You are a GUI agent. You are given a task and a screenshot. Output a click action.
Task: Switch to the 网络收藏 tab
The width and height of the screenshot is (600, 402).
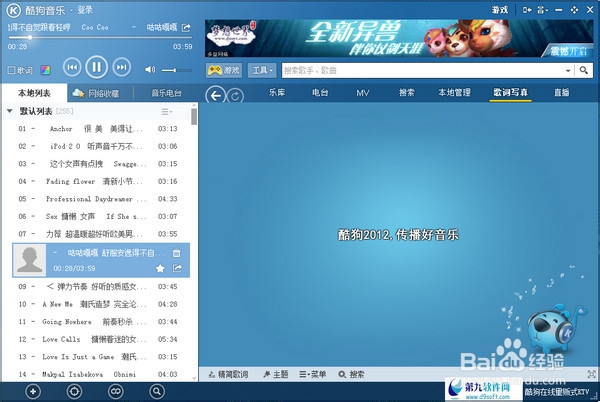pyautogui.click(x=96, y=93)
